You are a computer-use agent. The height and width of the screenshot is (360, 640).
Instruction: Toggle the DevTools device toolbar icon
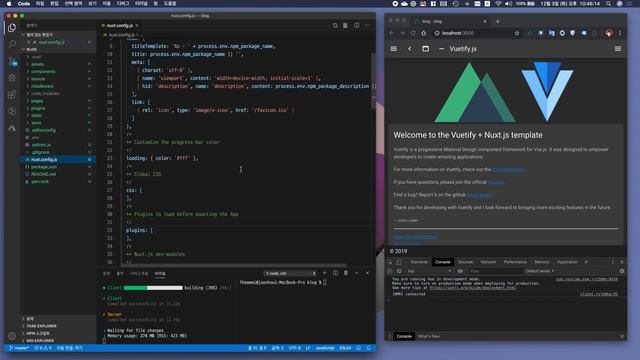(x=399, y=262)
